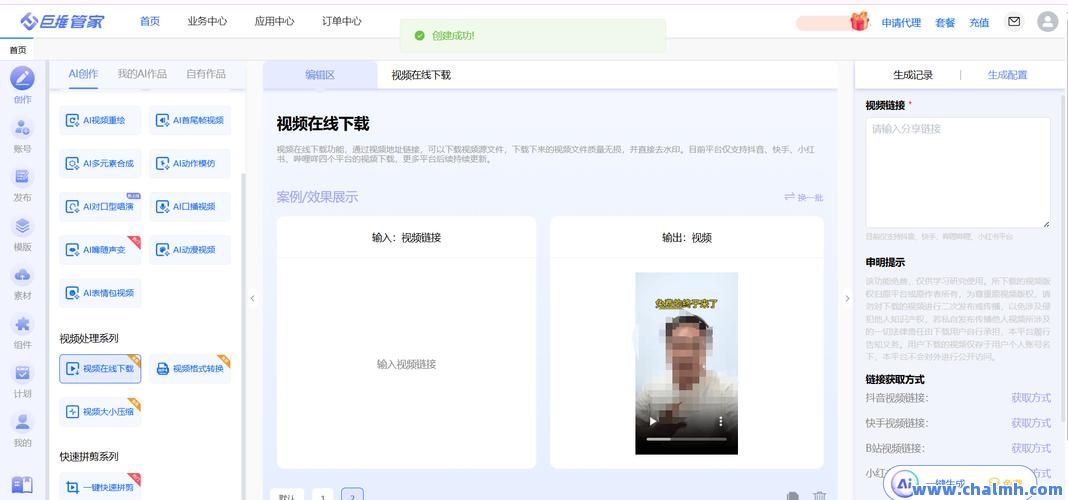The width and height of the screenshot is (1068, 500).
Task: Switch to the 生成记录 tab
Action: [913, 75]
